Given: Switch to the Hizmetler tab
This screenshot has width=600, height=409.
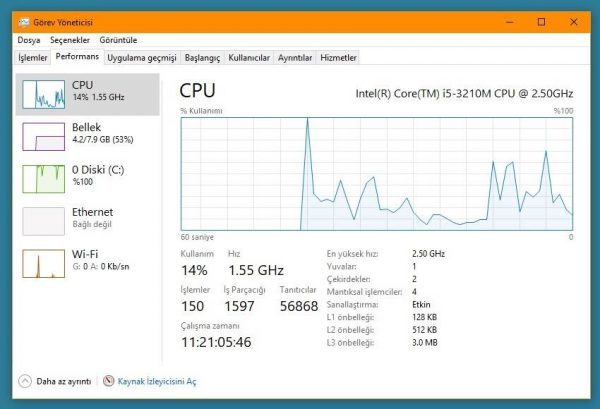Looking at the screenshot, I should coord(338,58).
